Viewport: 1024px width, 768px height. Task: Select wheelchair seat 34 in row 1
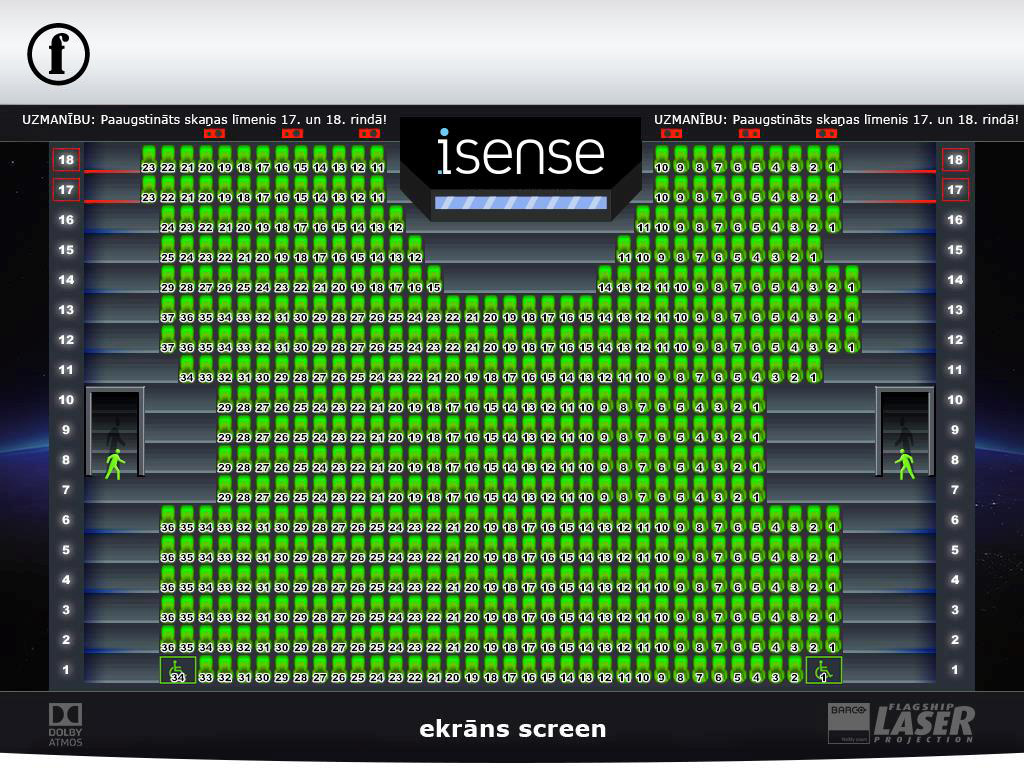pos(178,670)
